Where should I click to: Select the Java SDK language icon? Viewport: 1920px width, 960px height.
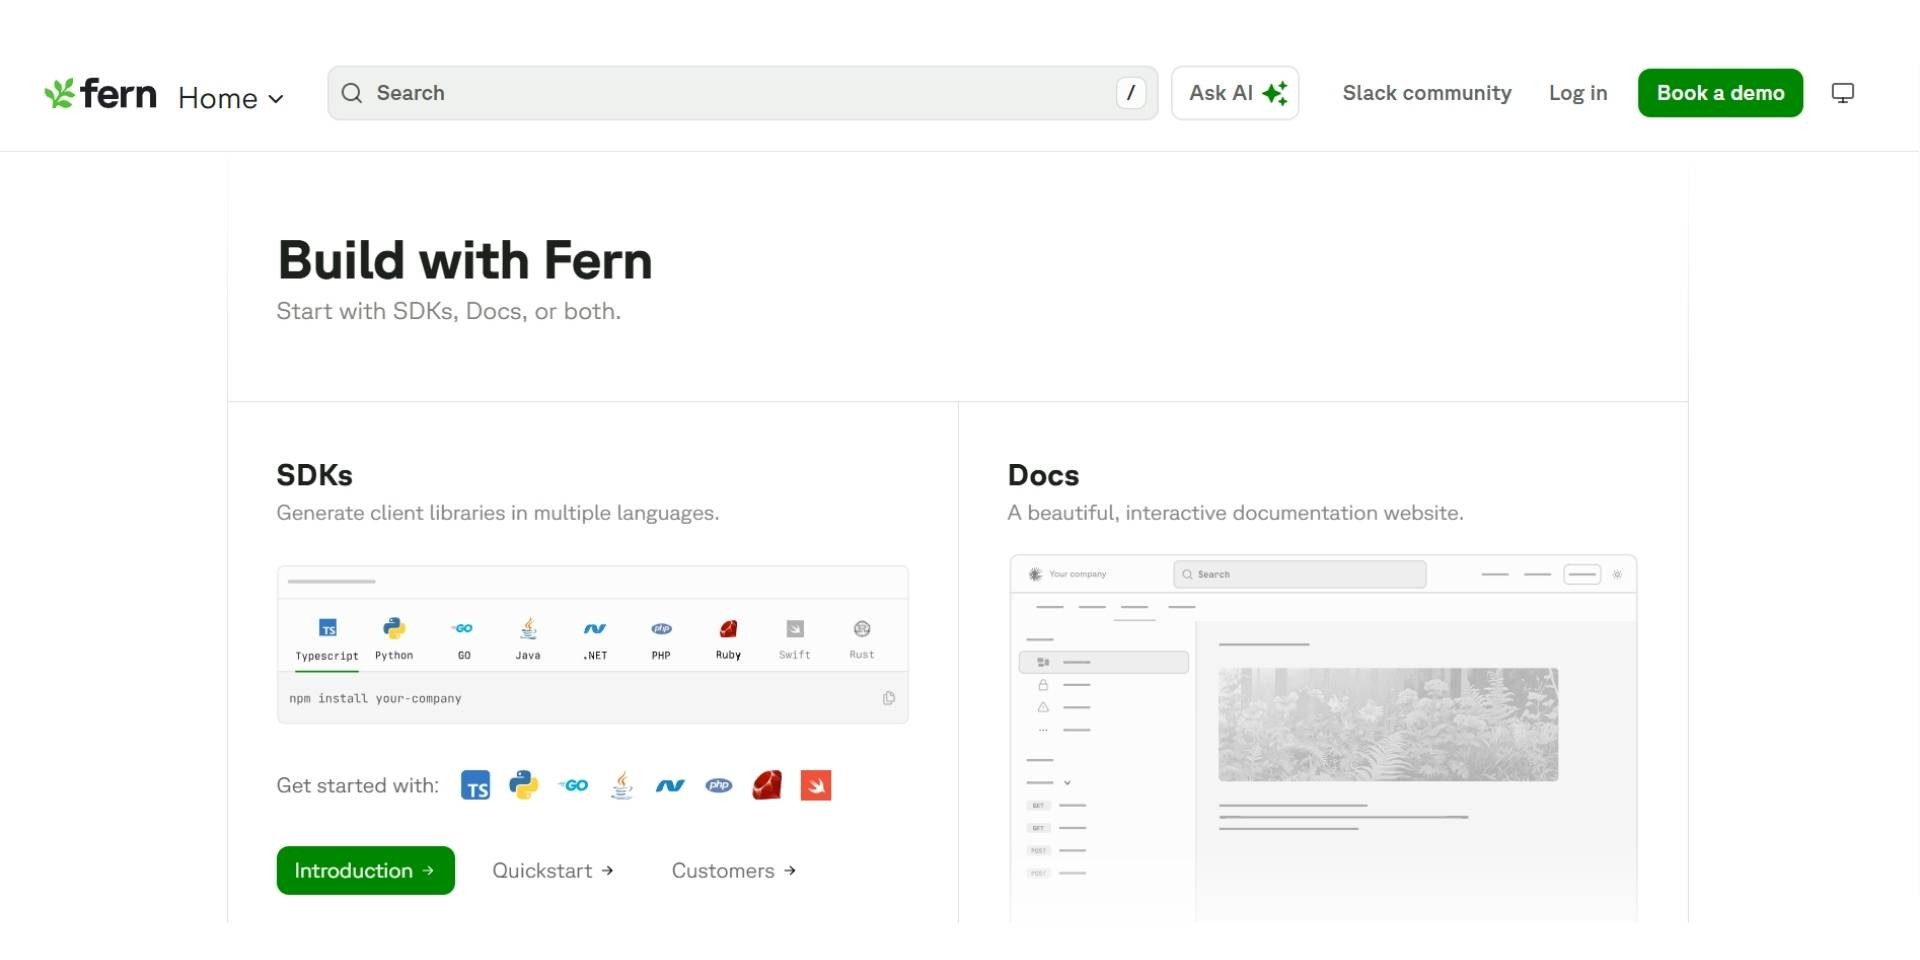(527, 637)
